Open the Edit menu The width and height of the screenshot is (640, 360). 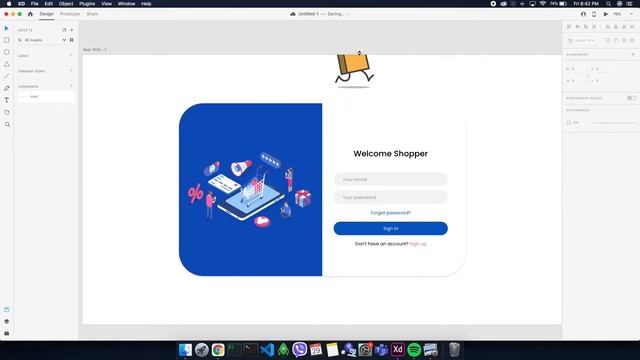coord(49,4)
